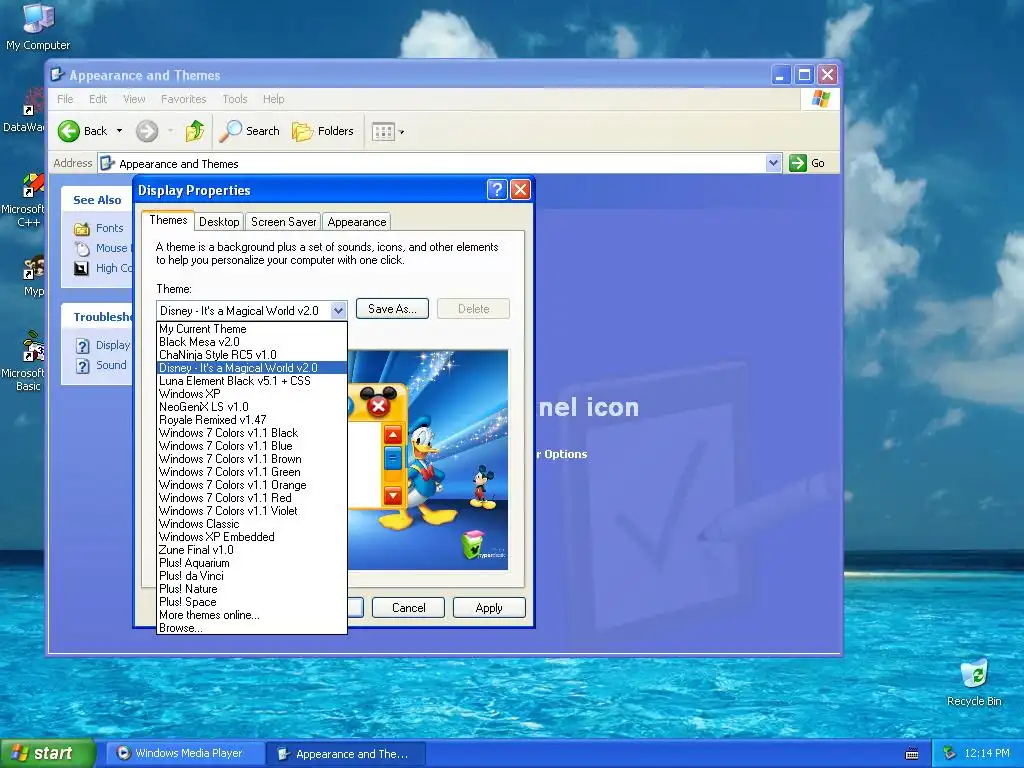Select the Windows Classic theme
Image resolution: width=1024 pixels, height=768 pixels.
tap(252, 524)
